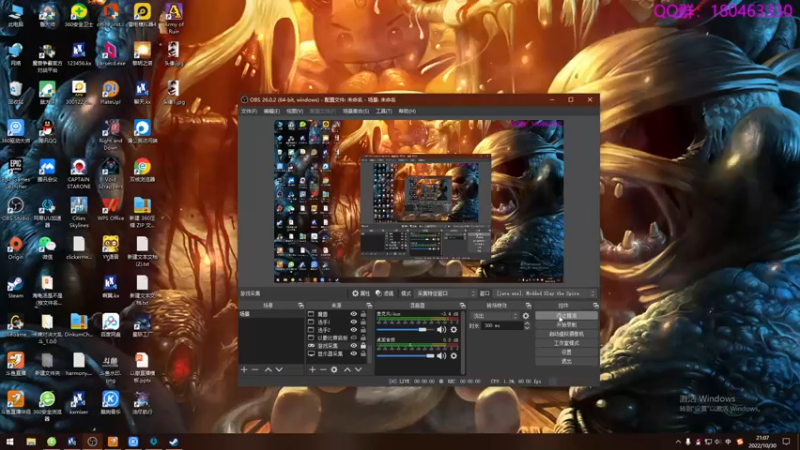Undock the Scene Transitions panel icon
This screenshot has height=450, width=800.
click(x=529, y=305)
